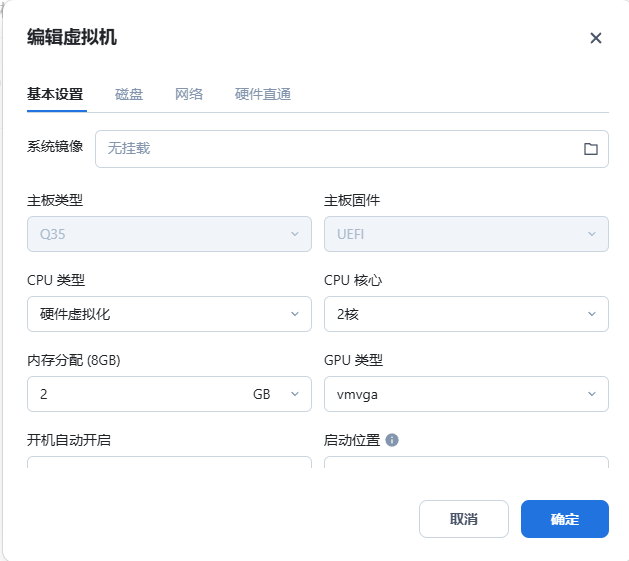
Task: Select the 硬件直通 tab
Action: (x=263, y=94)
